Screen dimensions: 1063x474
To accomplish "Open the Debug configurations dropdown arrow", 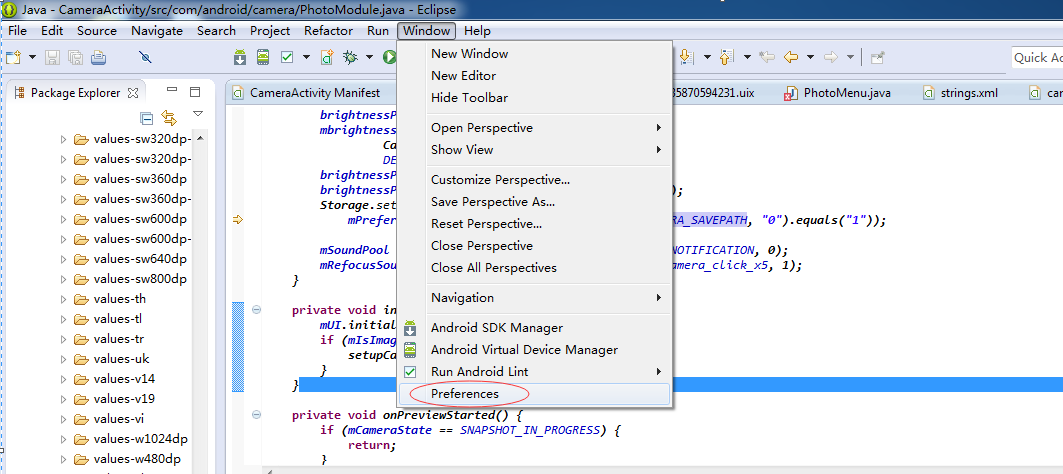I will coord(369,58).
